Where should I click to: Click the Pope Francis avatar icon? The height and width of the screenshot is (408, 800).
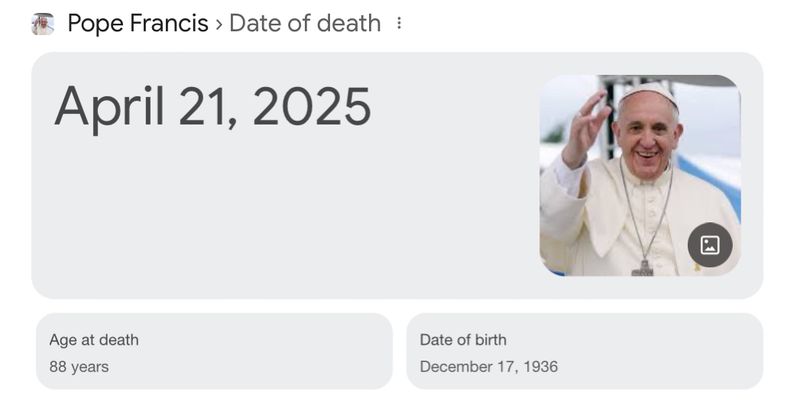click(43, 23)
